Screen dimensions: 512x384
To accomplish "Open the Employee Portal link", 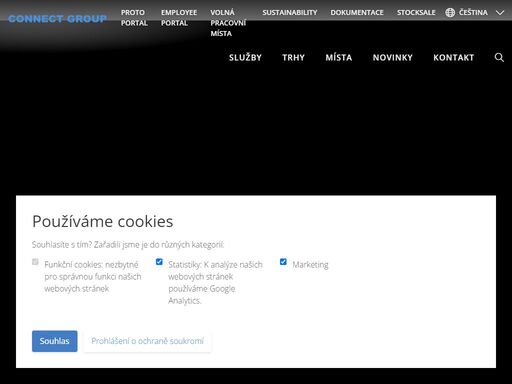I will pyautogui.click(x=179, y=18).
